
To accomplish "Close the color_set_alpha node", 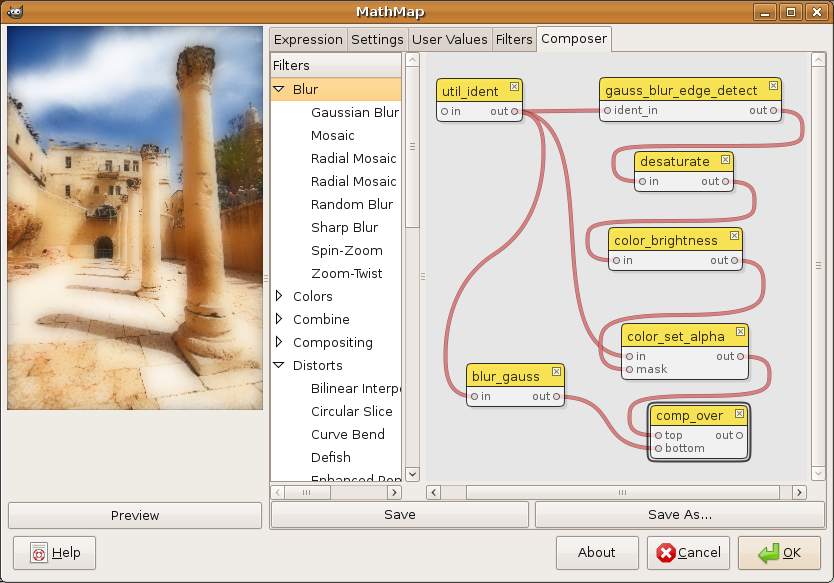I will (740, 331).
